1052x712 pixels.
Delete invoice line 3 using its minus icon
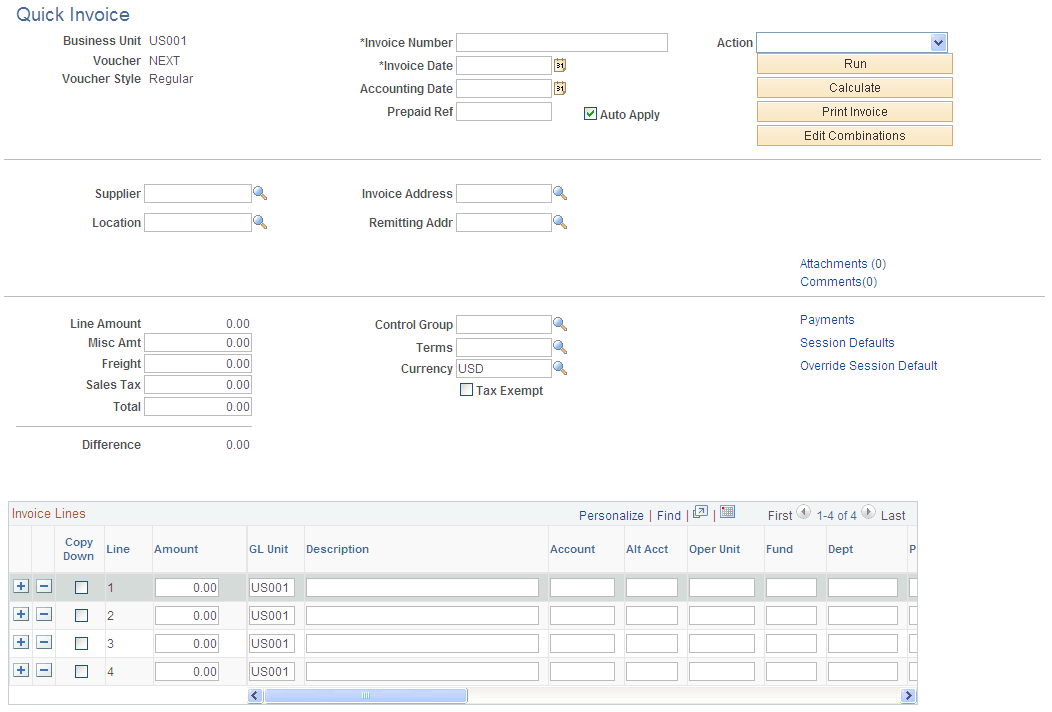pyautogui.click(x=42, y=642)
